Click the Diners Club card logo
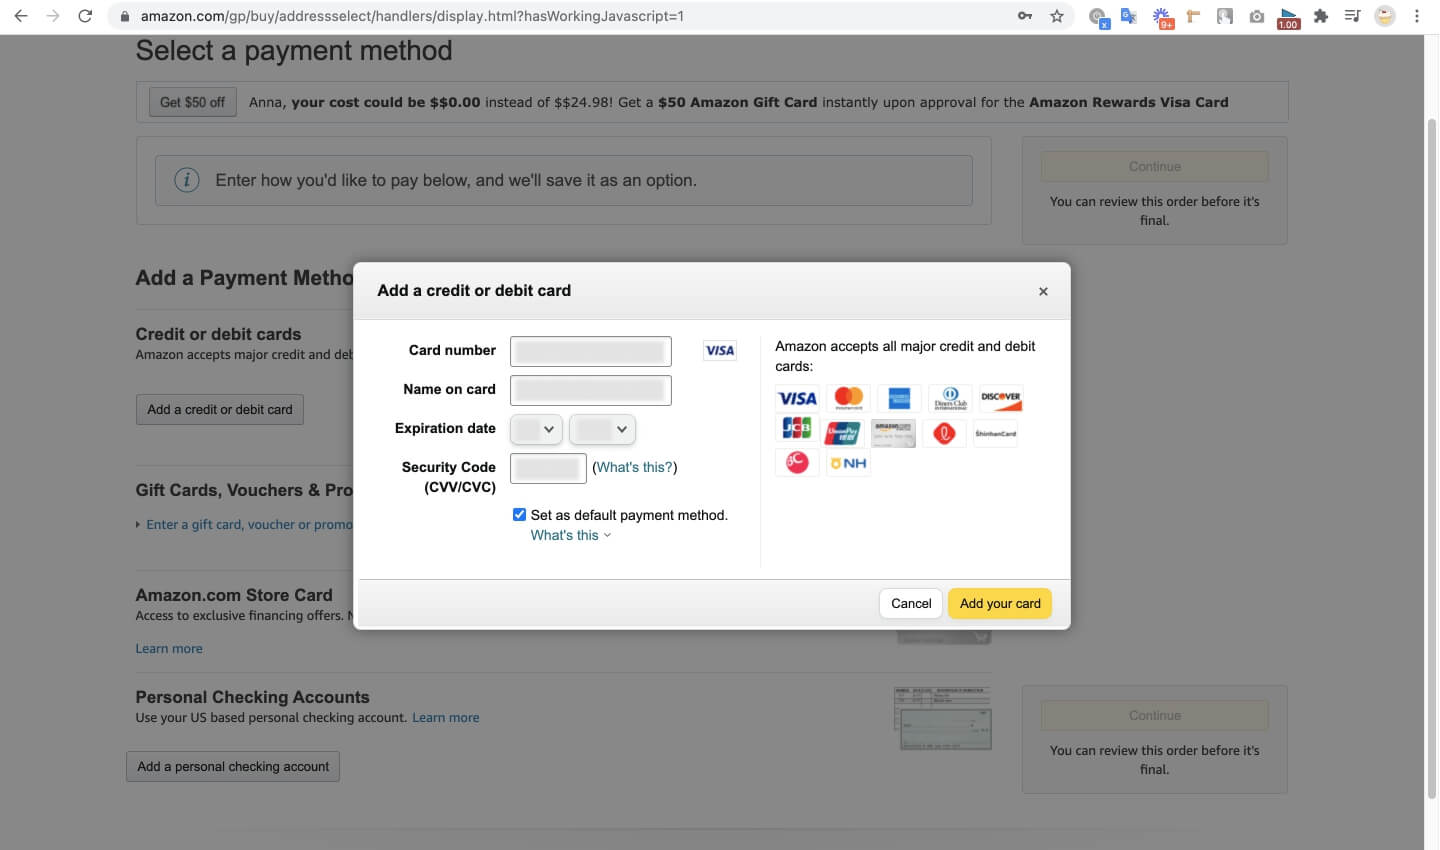The height and width of the screenshot is (850, 1440). click(950, 398)
